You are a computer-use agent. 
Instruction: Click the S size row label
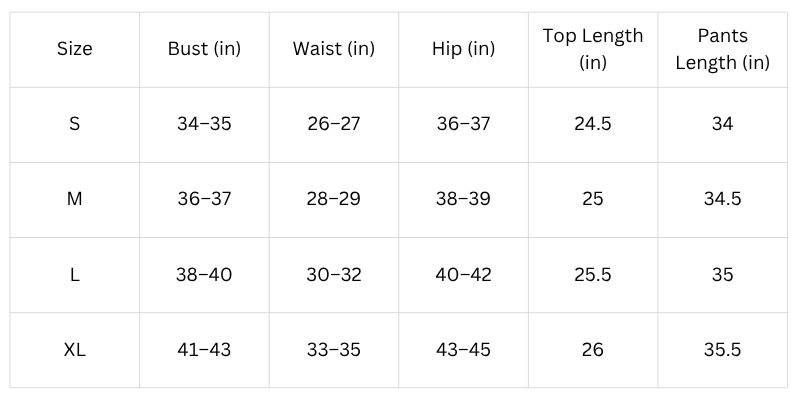pyautogui.click(x=75, y=124)
